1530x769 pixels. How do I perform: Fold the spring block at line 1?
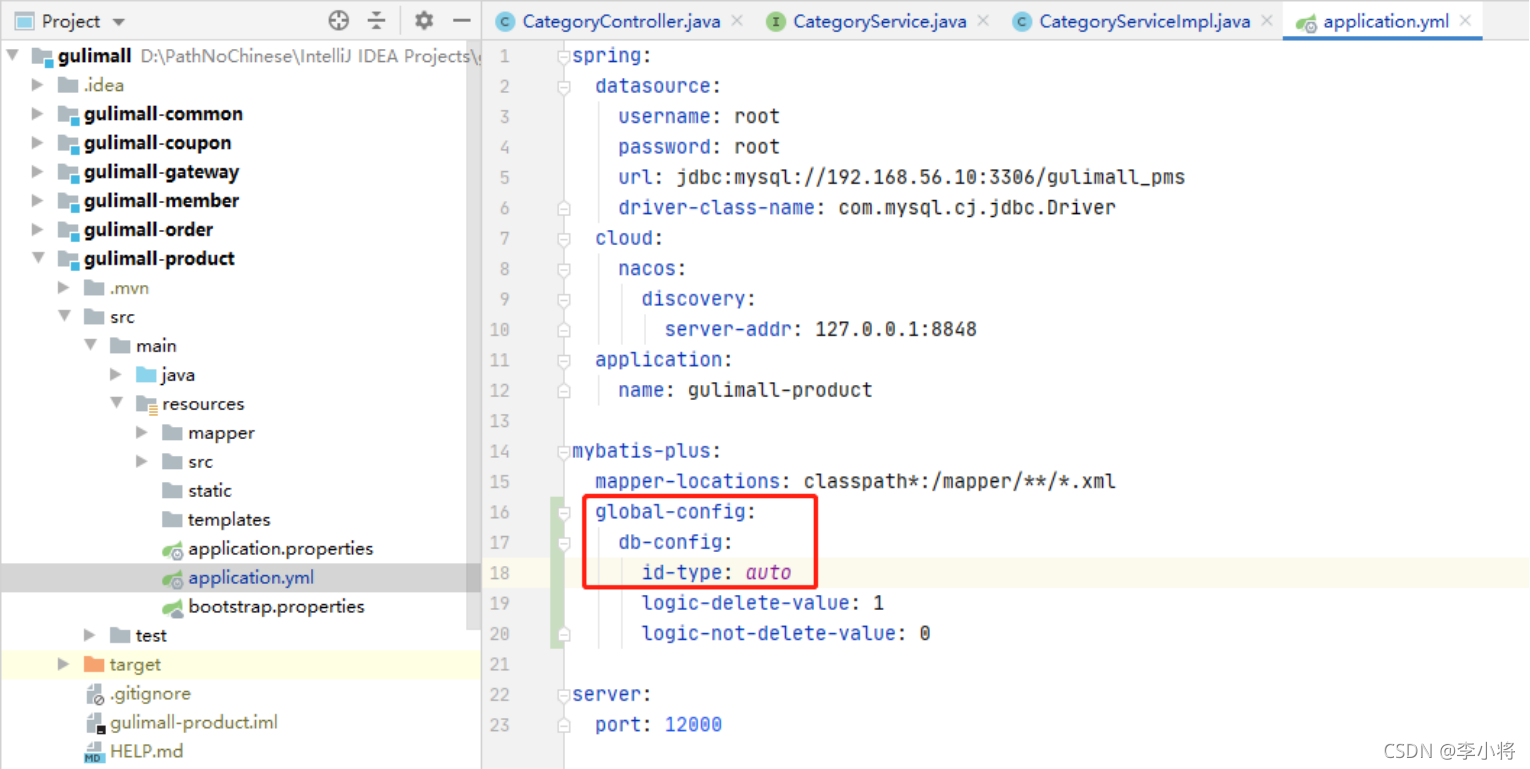(564, 56)
